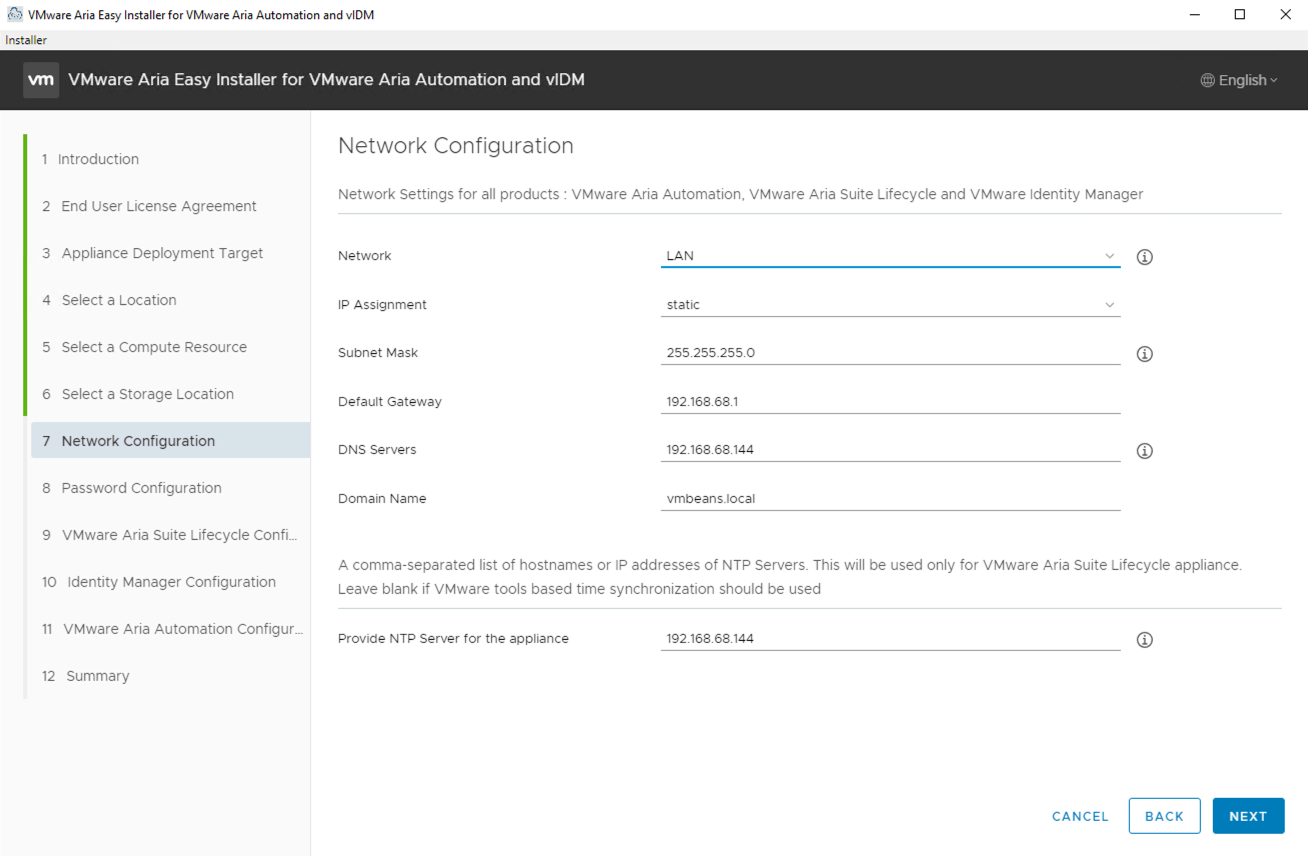Click the 'IP Assignment' label

382,305
